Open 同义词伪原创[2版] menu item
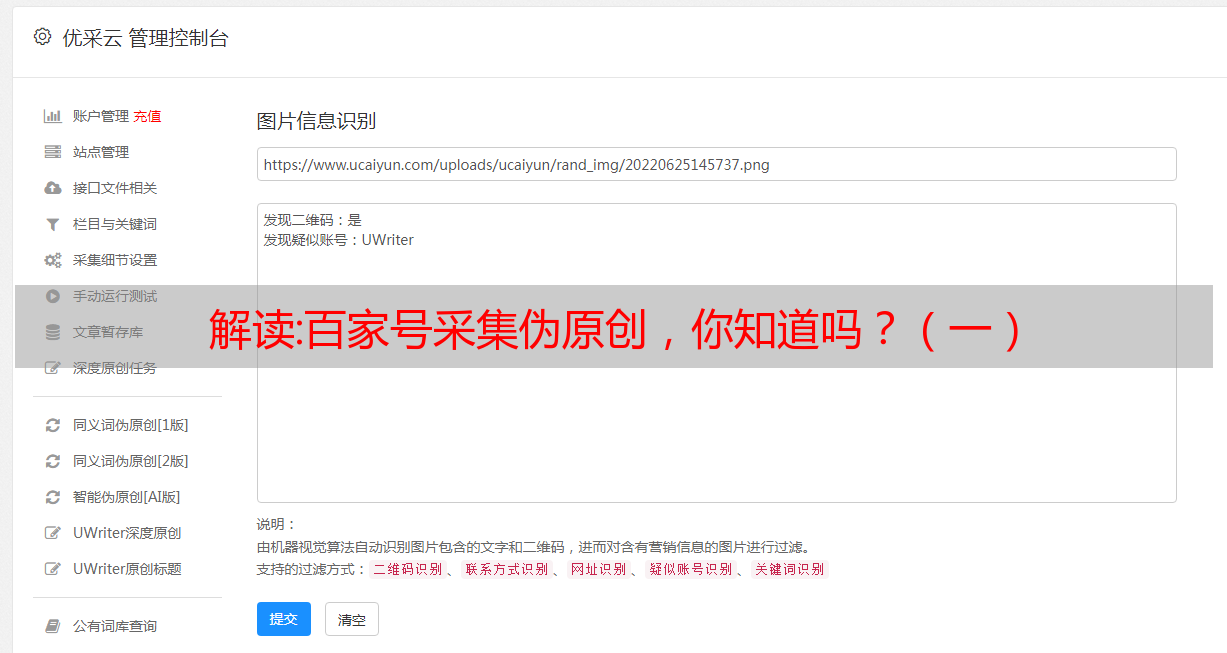Image resolution: width=1227 pixels, height=653 pixels. click(130, 461)
